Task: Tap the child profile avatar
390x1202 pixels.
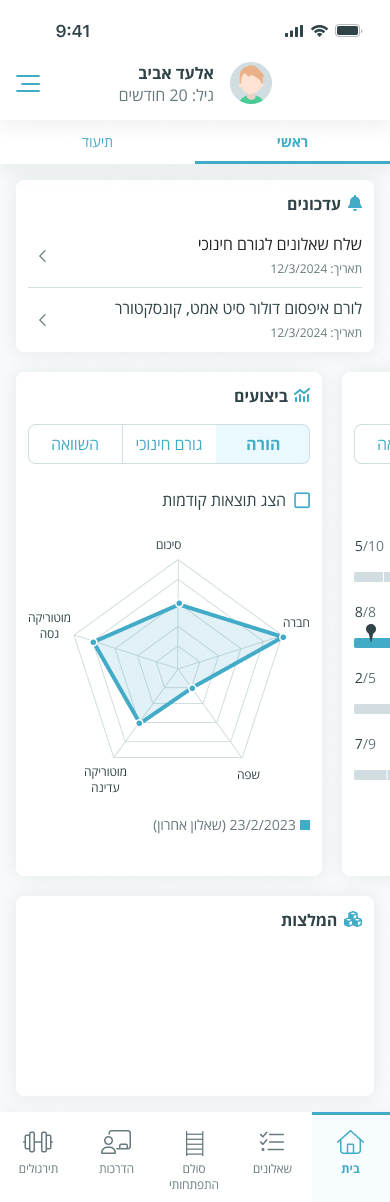Action: (251, 83)
